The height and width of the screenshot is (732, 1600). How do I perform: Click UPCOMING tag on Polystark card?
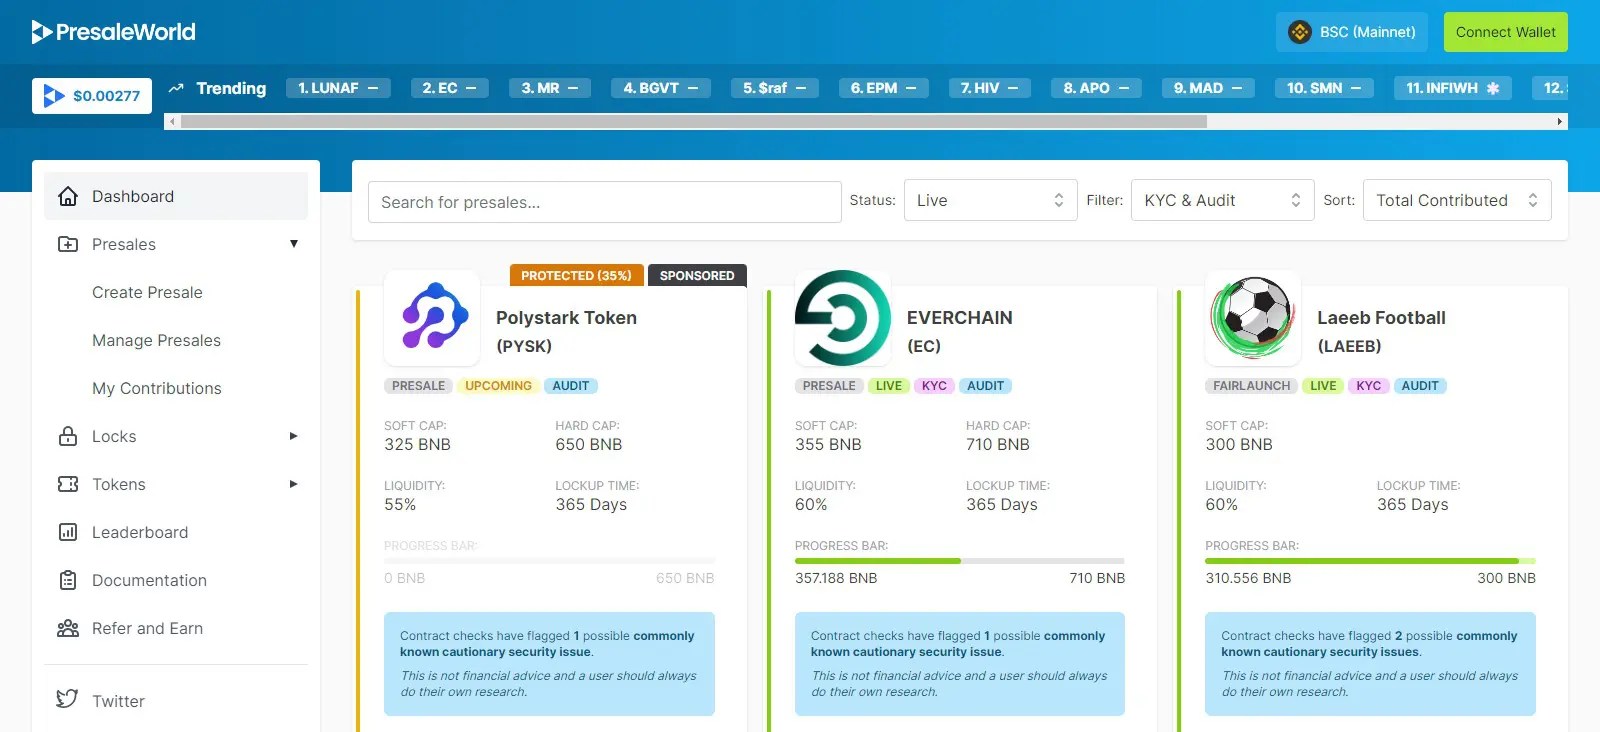[498, 386]
